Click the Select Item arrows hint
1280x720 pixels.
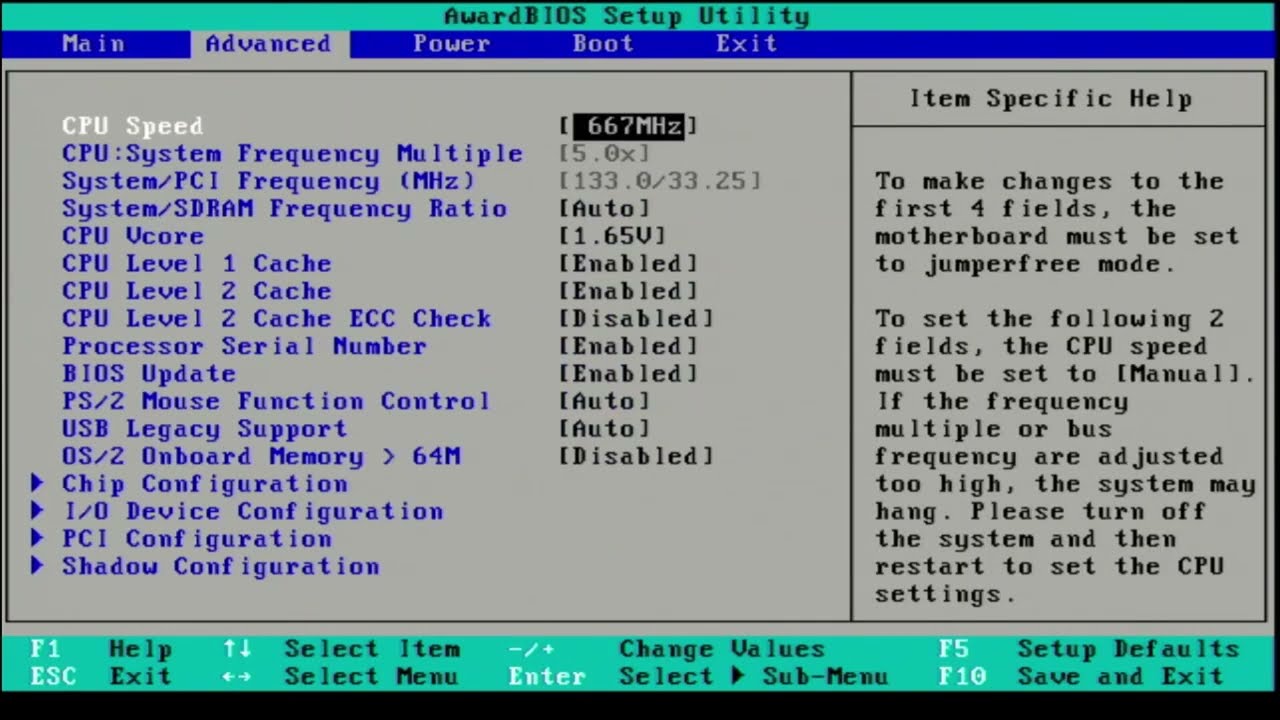coord(341,649)
